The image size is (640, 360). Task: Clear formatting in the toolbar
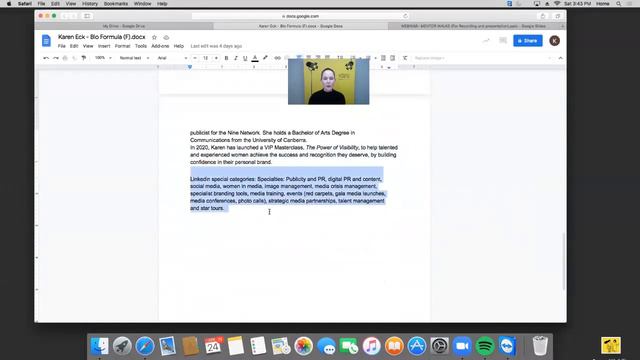[405, 58]
